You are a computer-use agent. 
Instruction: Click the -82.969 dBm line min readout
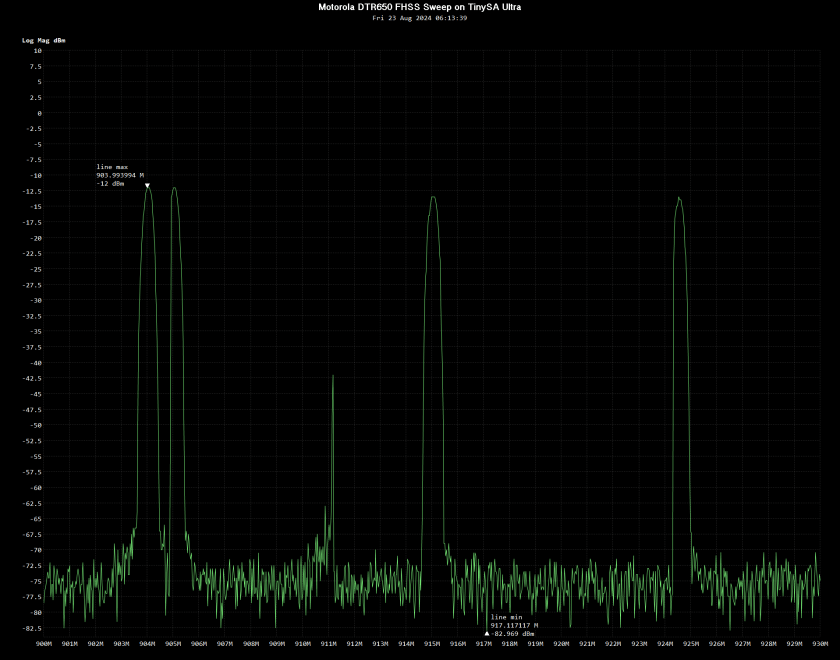[x=513, y=634]
